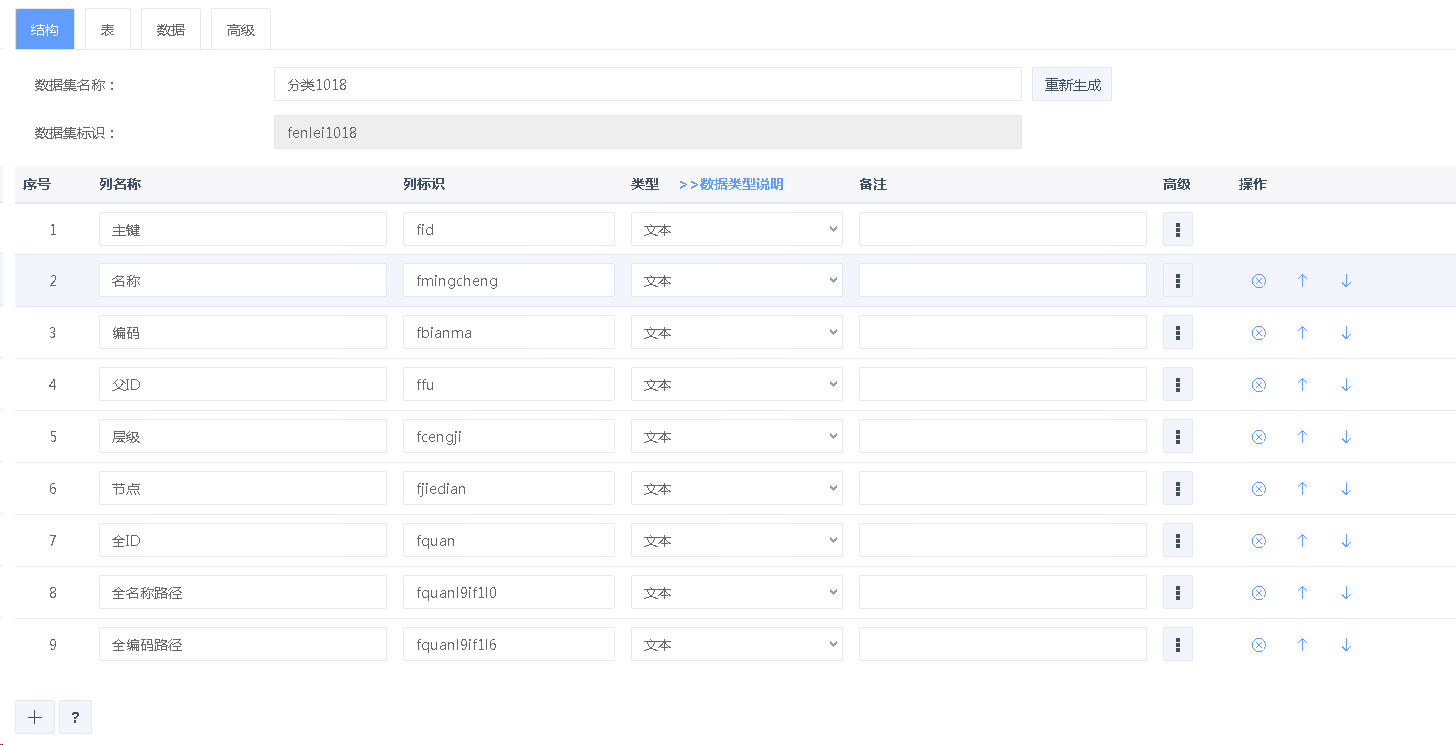Viewport: 1456px width, 745px height.
Task: Delete the 全编码路径 row
Action: 1258,645
